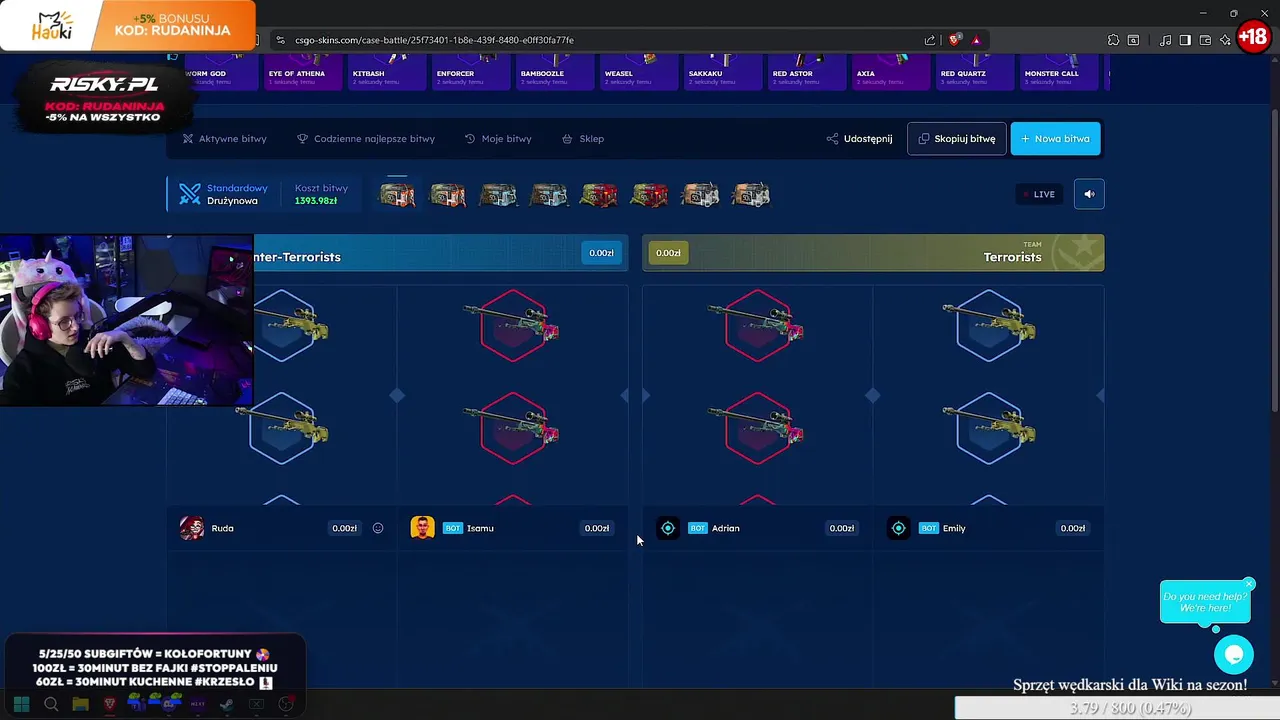Viewport: 1280px width, 720px height.
Task: Open the browser extensions puzzle icon
Action: pos(1113,40)
